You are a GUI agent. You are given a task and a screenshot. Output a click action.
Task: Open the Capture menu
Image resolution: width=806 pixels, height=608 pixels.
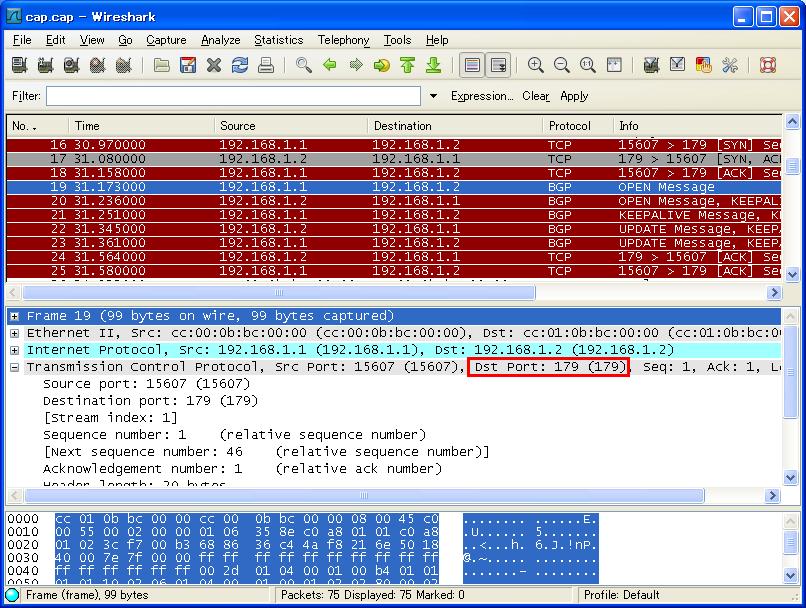[x=166, y=40]
